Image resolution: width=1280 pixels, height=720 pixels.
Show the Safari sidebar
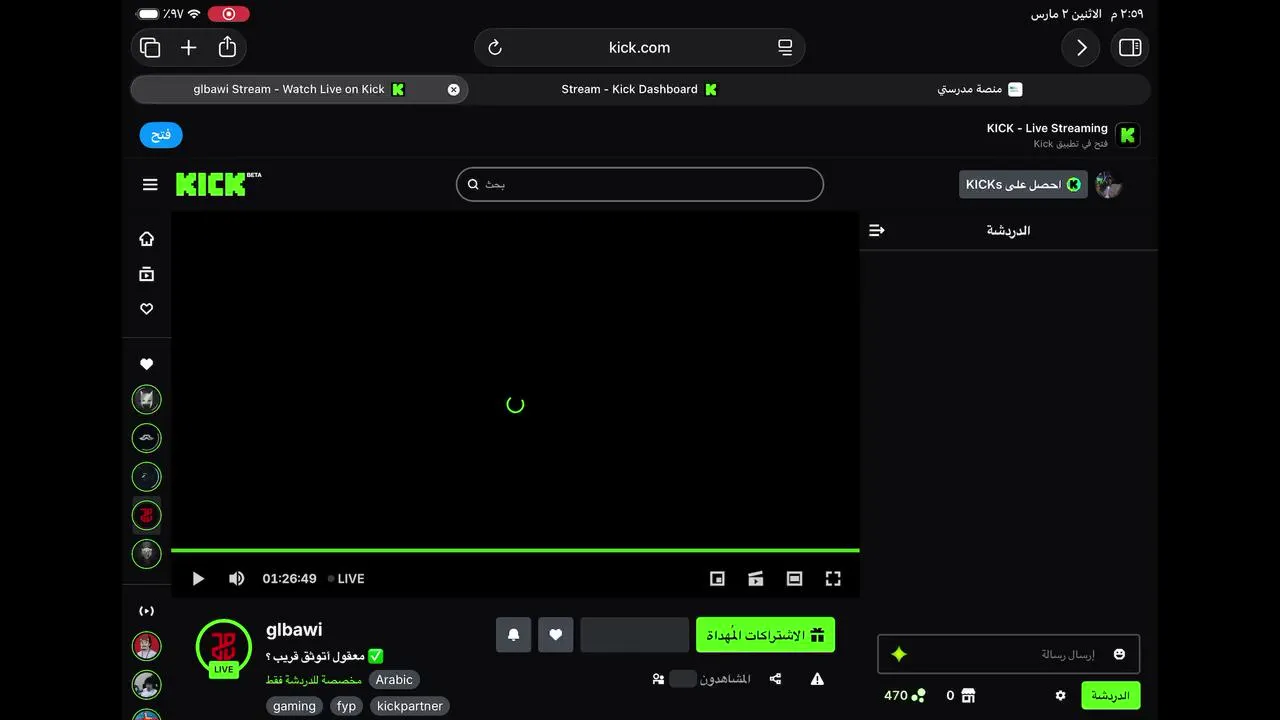(1130, 47)
